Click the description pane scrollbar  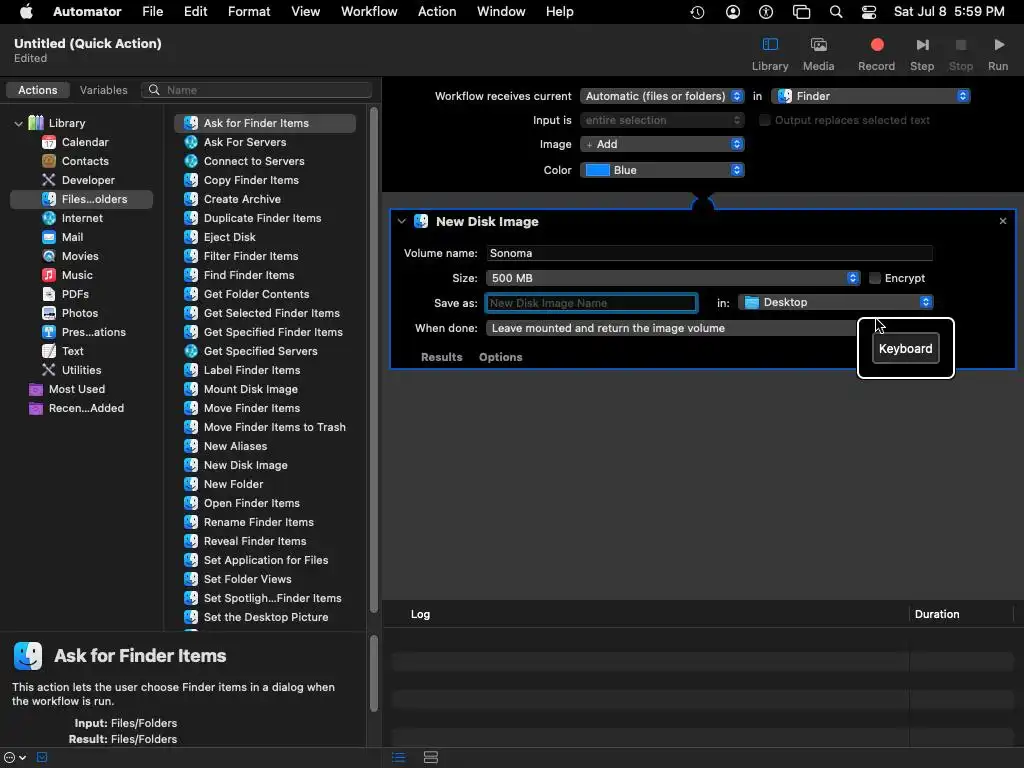point(374,673)
